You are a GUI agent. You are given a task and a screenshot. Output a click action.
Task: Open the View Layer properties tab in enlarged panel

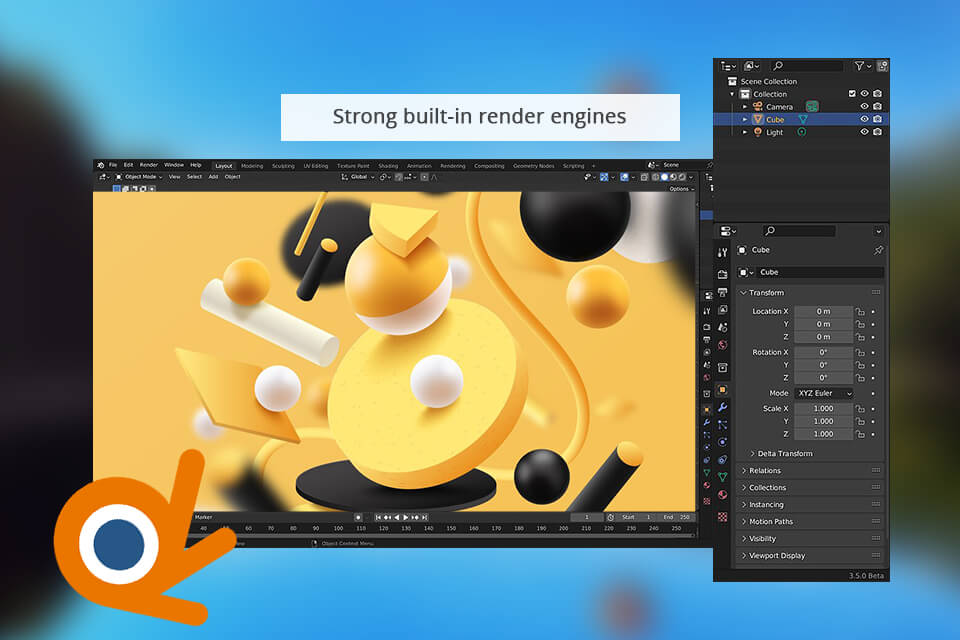tap(722, 310)
